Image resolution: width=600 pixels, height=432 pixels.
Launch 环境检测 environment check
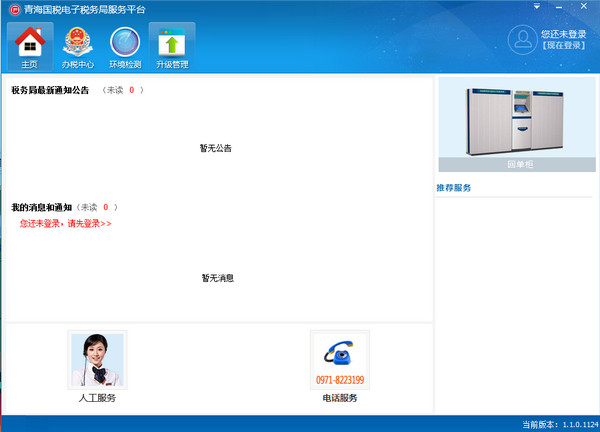point(125,44)
